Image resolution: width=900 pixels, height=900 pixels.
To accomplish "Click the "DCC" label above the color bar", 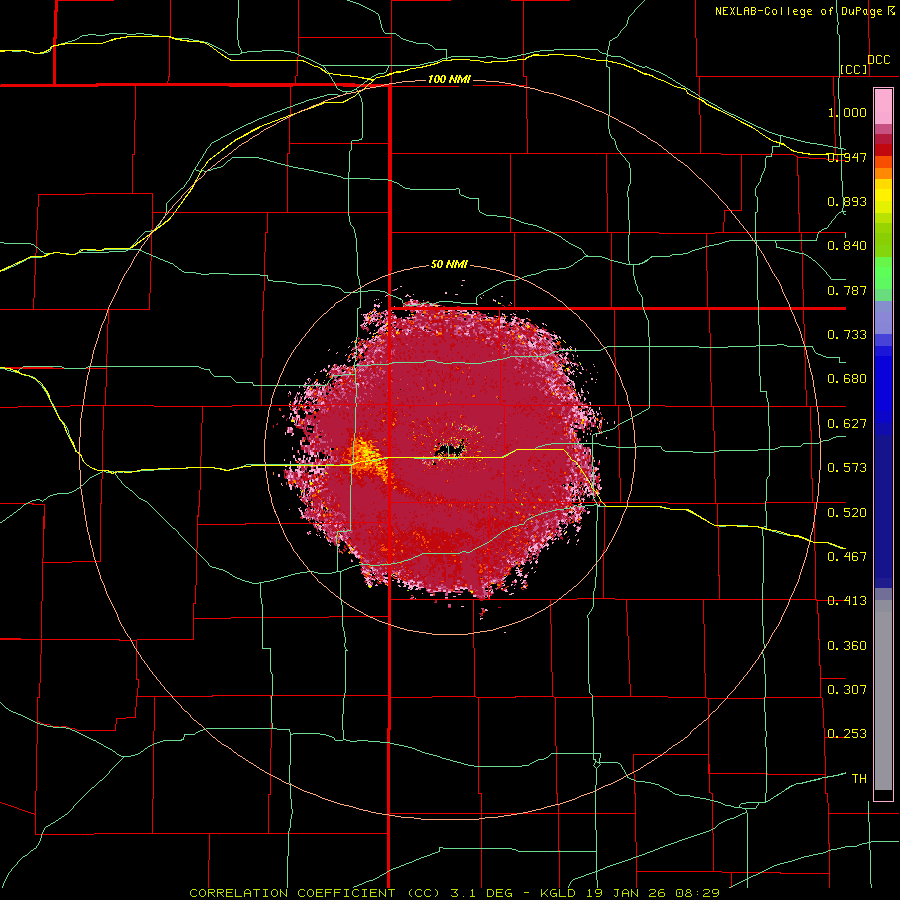I will pos(878,60).
